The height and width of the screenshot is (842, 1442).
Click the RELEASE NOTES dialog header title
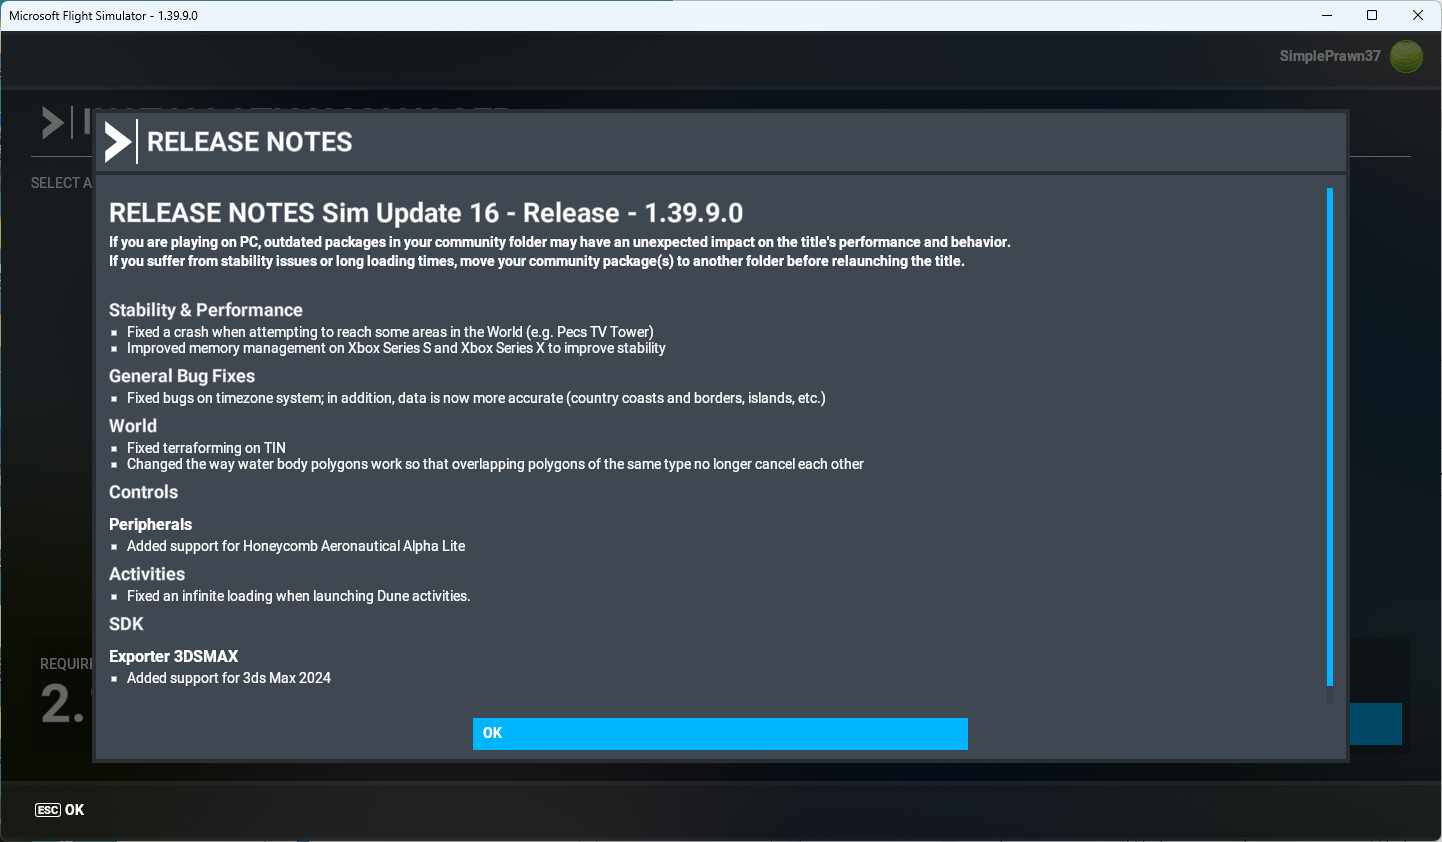[250, 142]
